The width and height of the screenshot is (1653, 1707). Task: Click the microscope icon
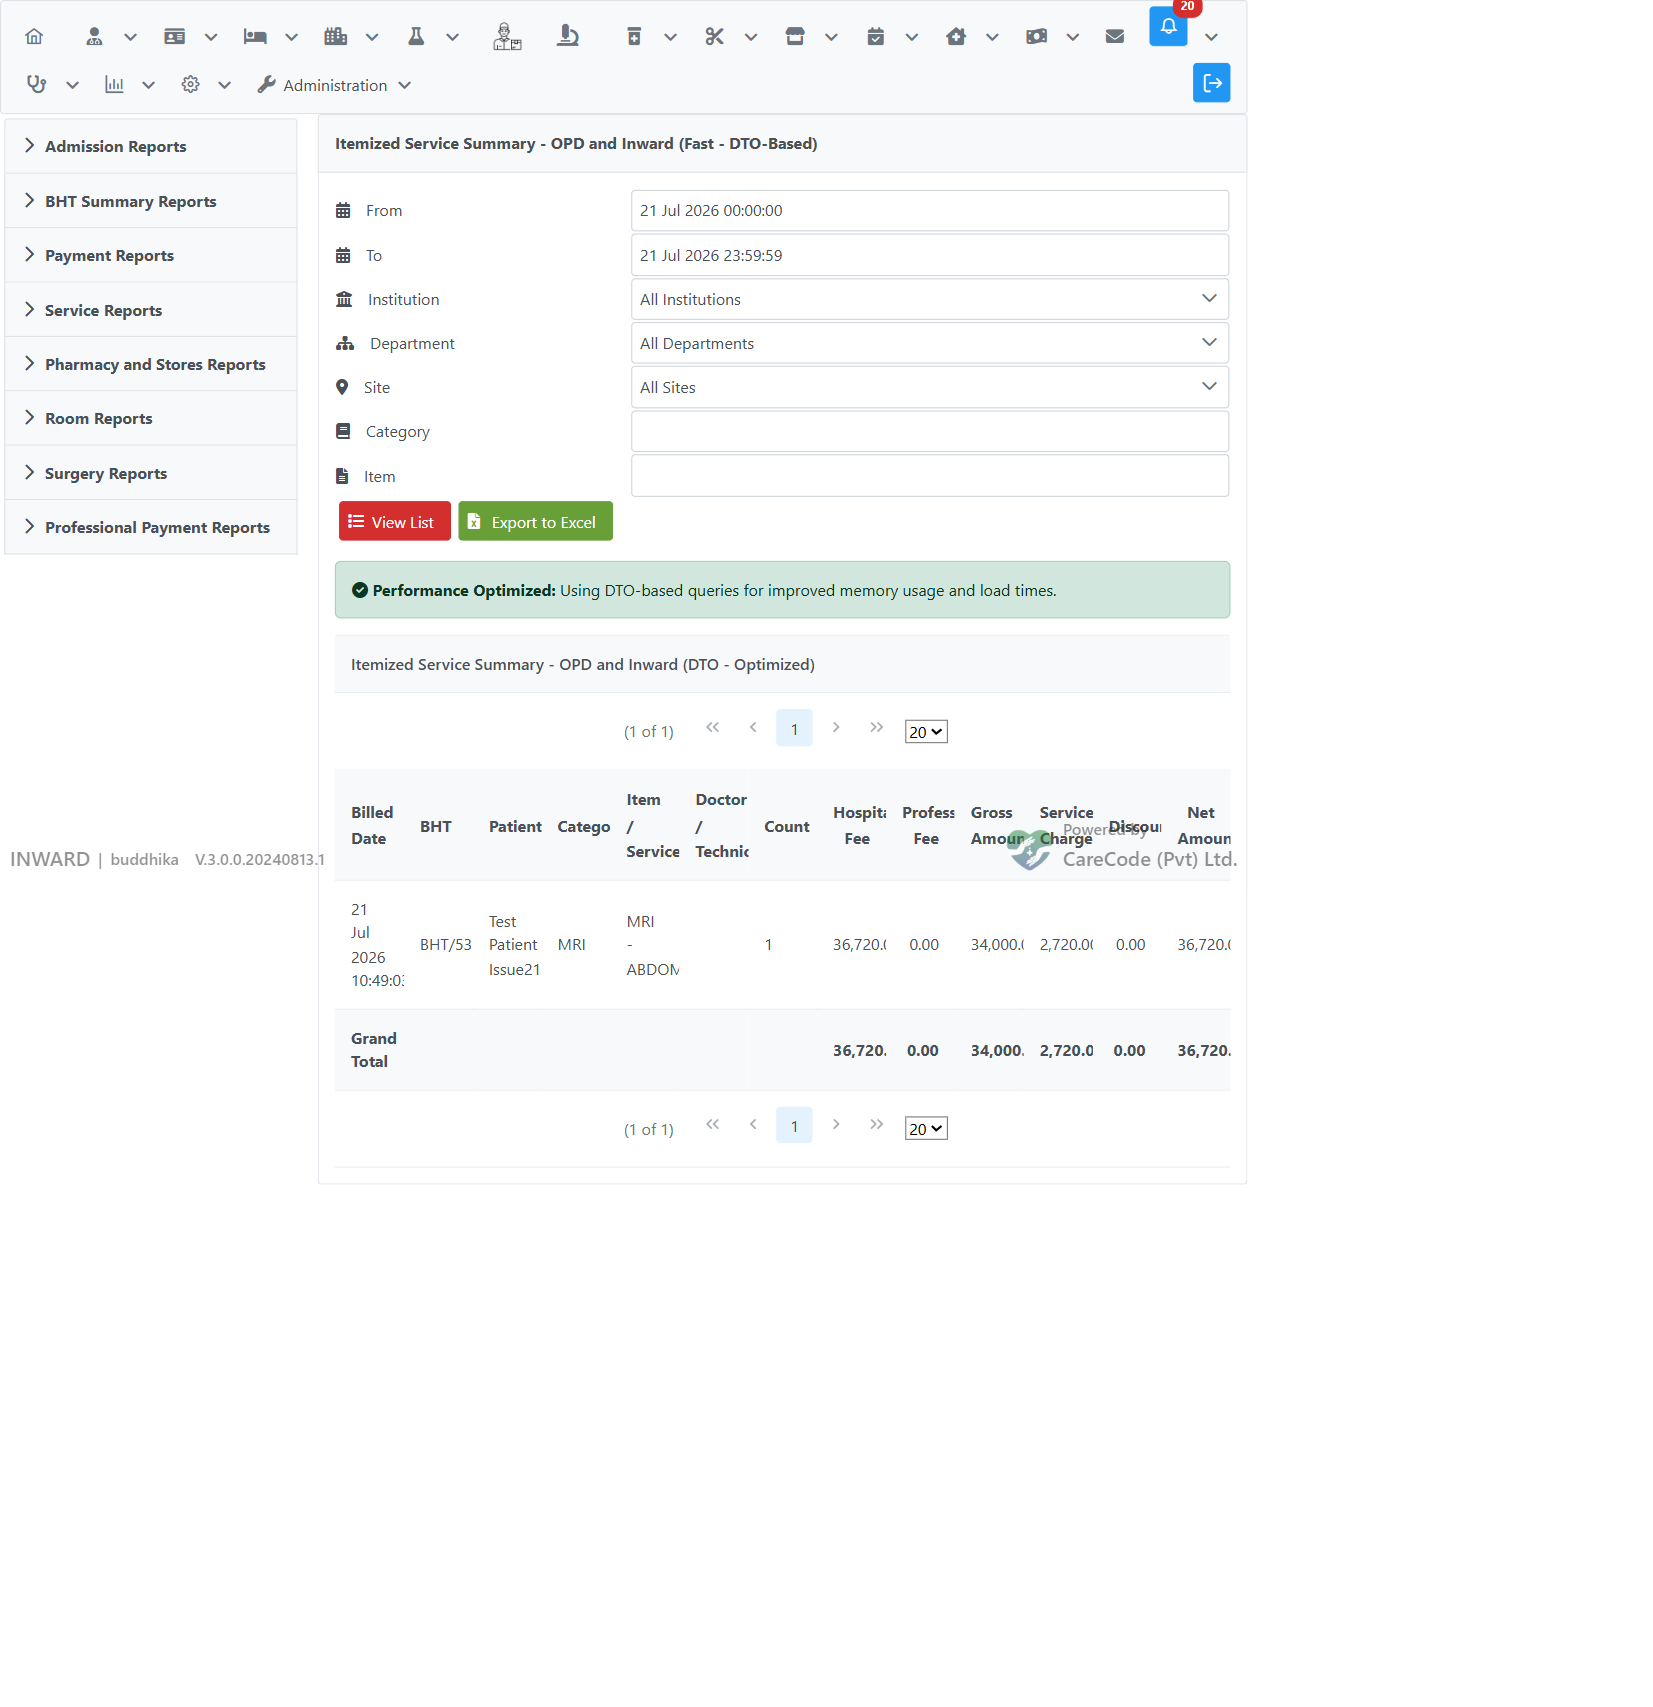568,37
